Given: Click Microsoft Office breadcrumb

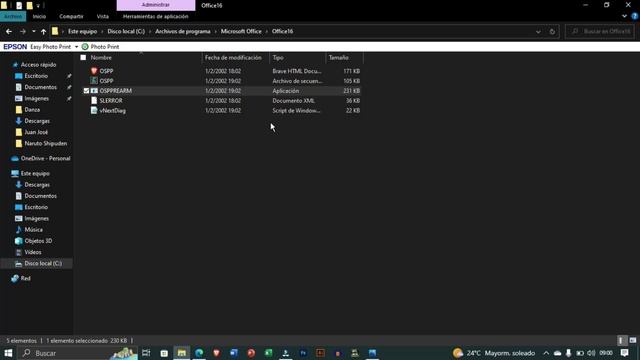Looking at the screenshot, I should tap(241, 31).
